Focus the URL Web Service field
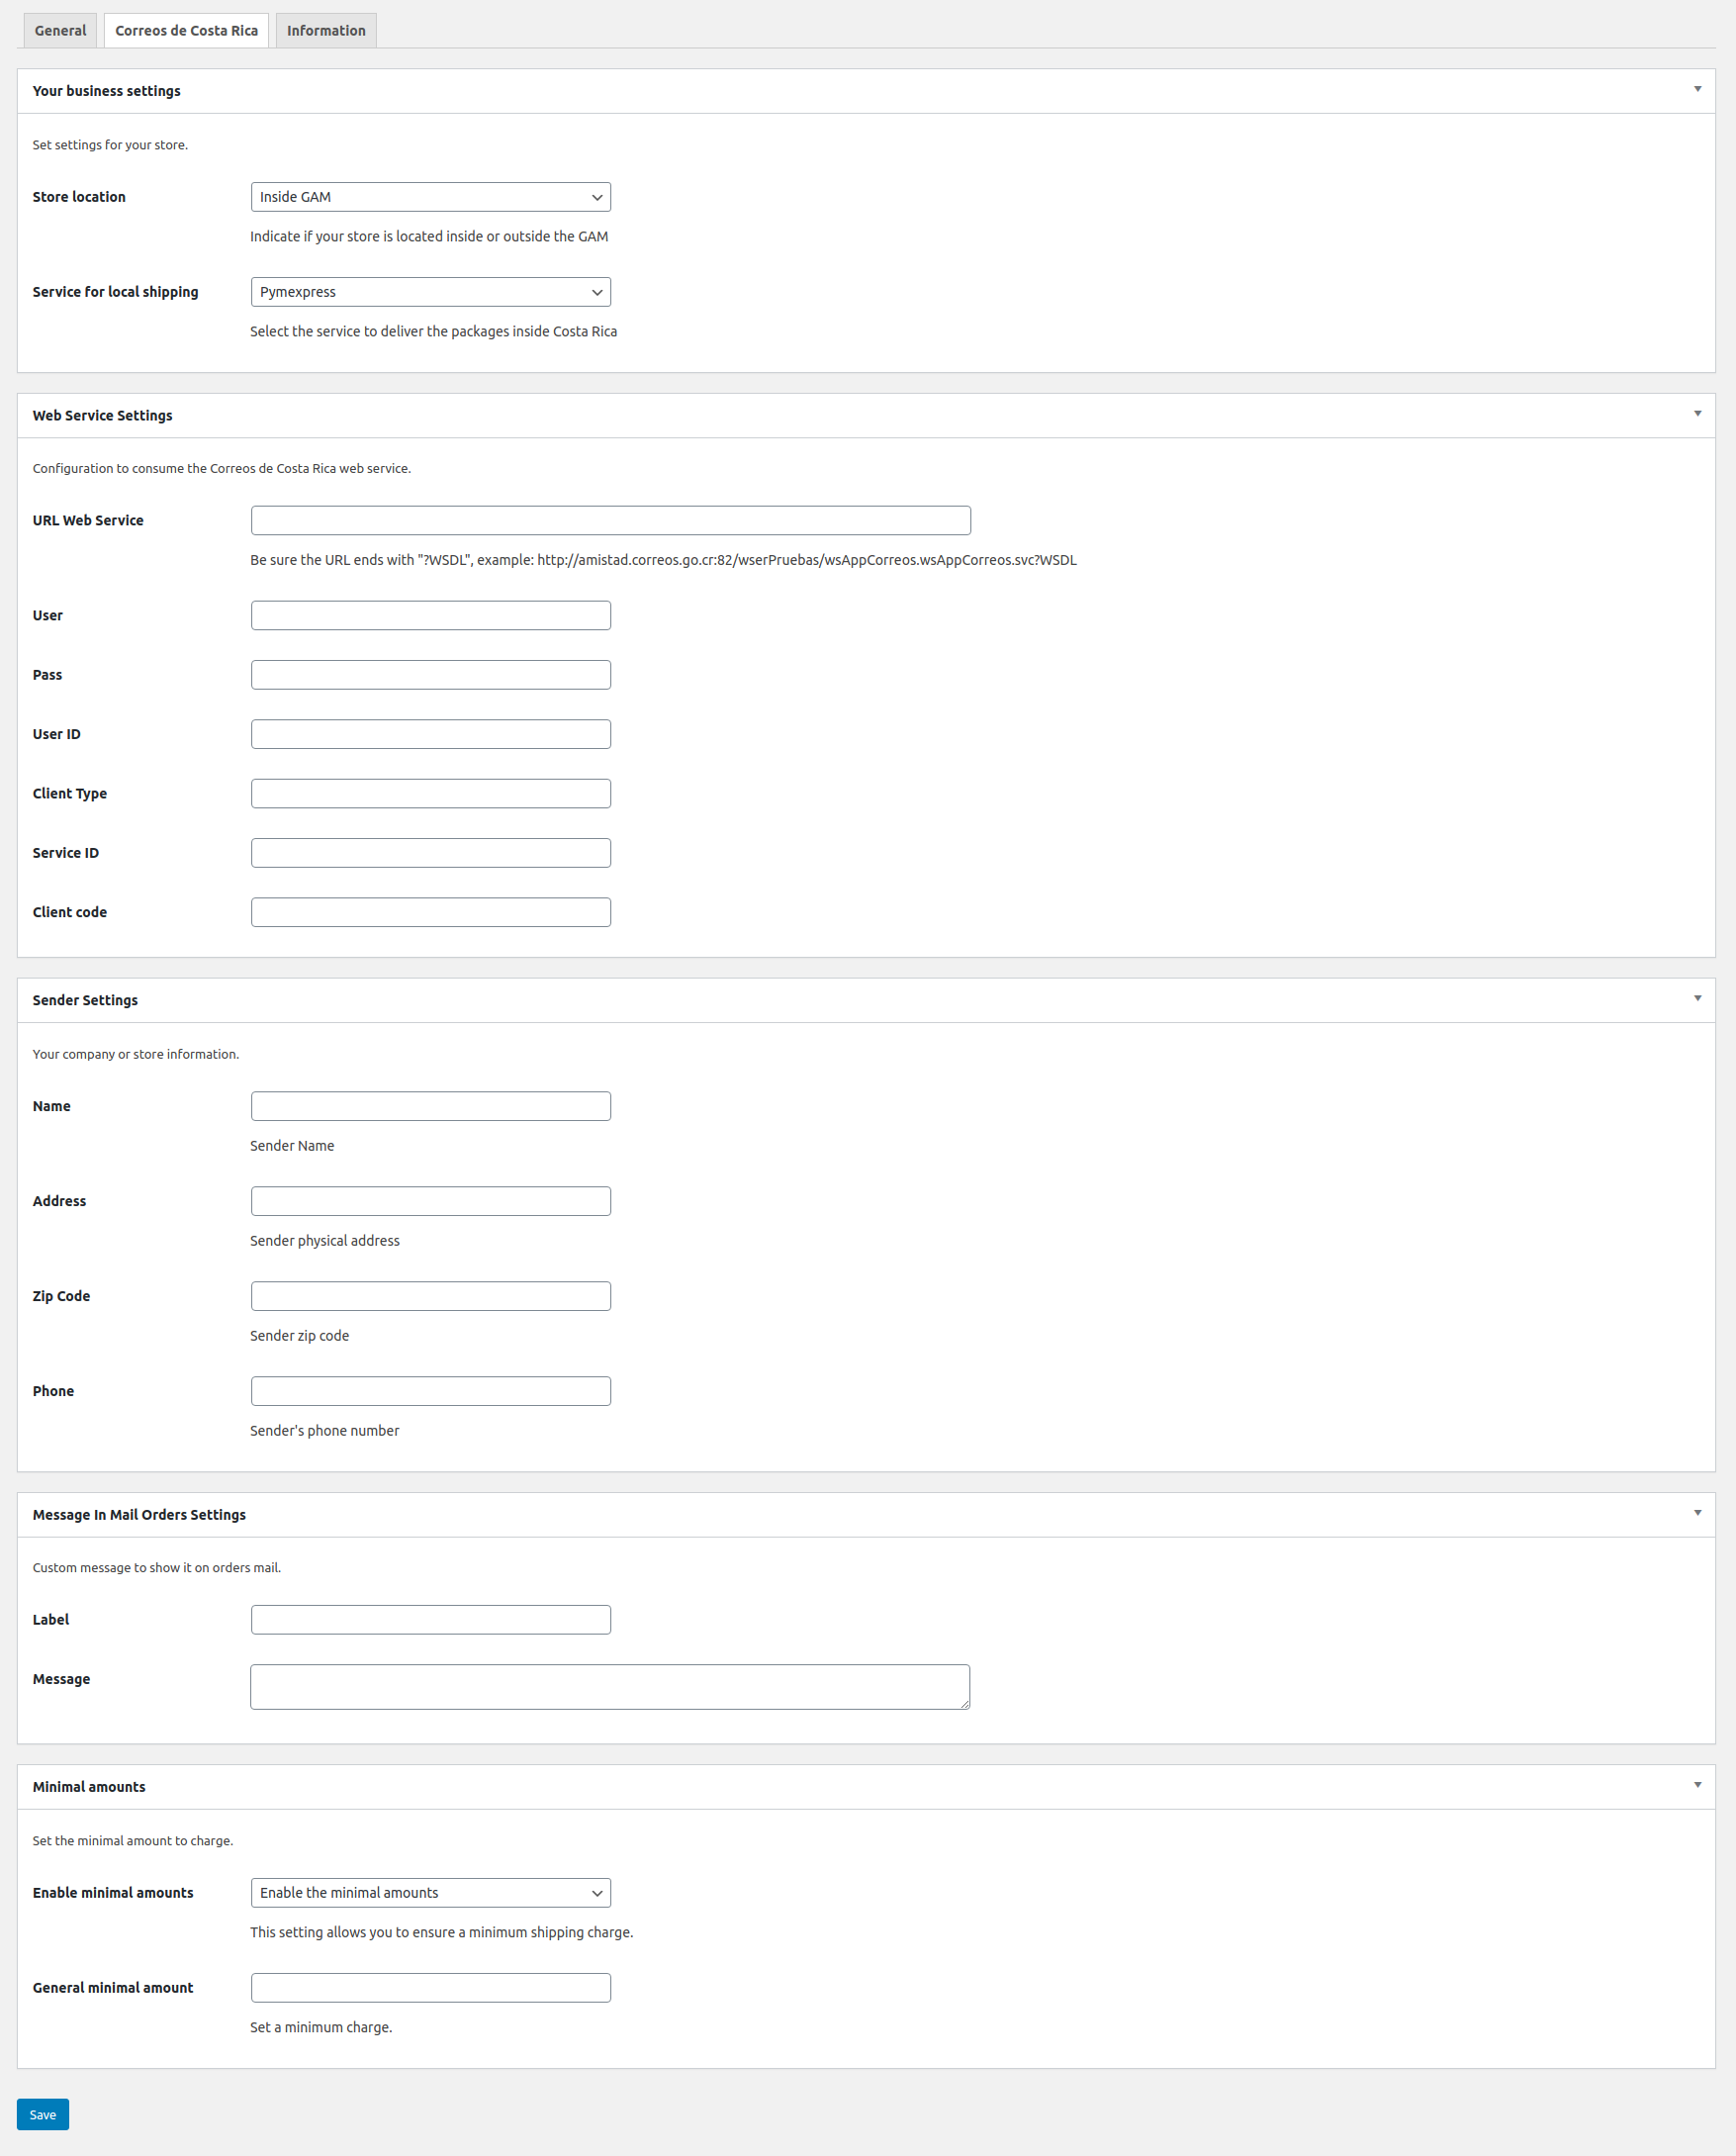Viewport: 1736px width, 2156px height. [610, 520]
